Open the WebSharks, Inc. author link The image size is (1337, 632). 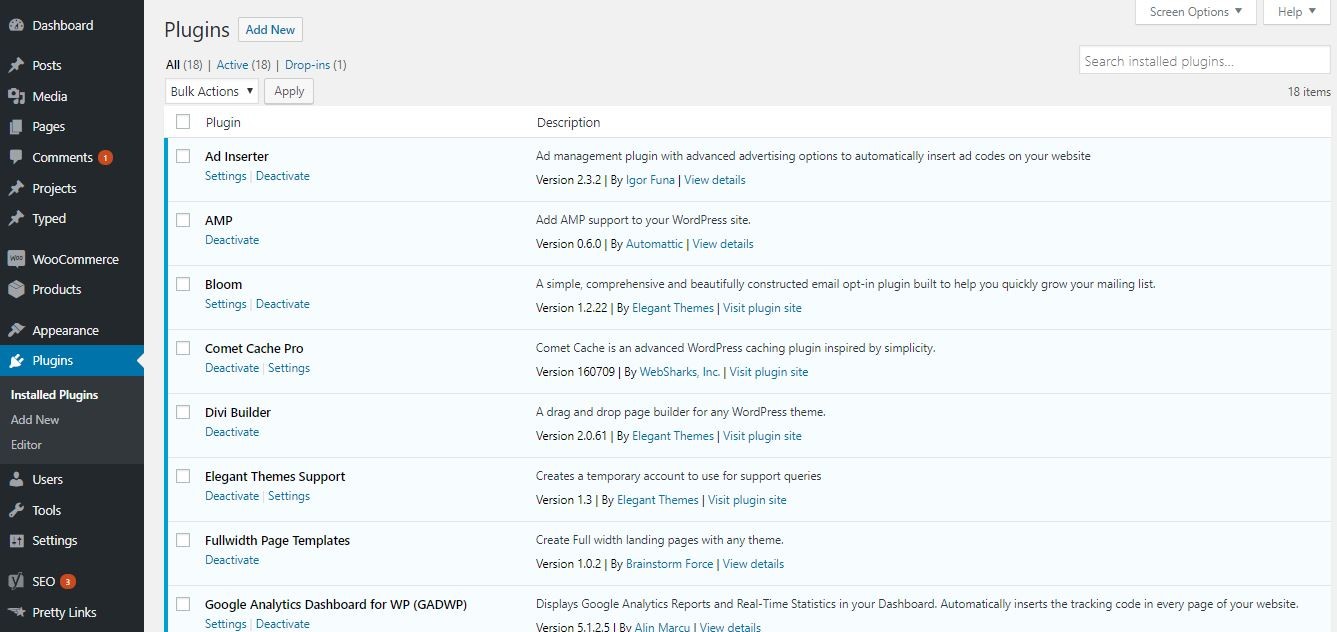[680, 372]
